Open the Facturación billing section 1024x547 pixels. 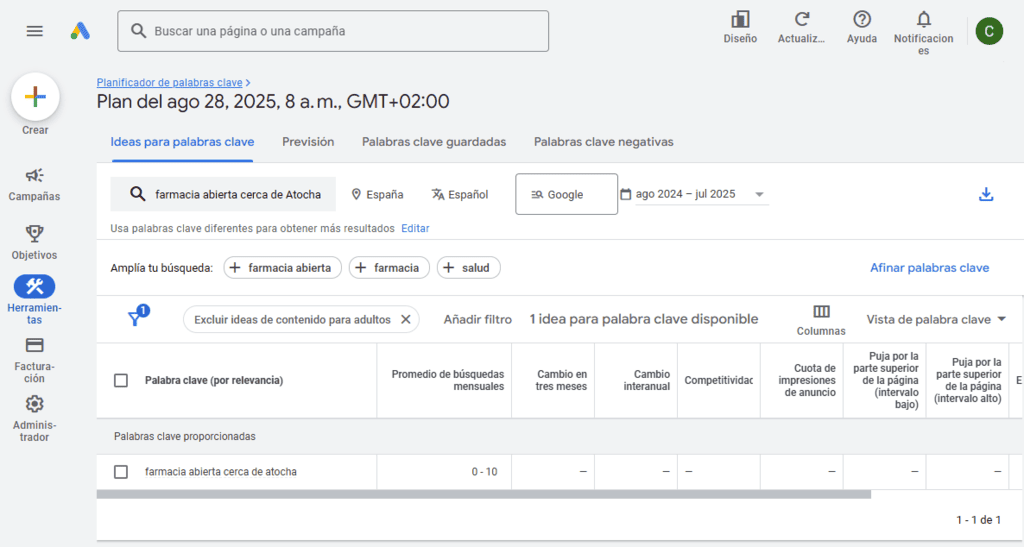(35, 345)
